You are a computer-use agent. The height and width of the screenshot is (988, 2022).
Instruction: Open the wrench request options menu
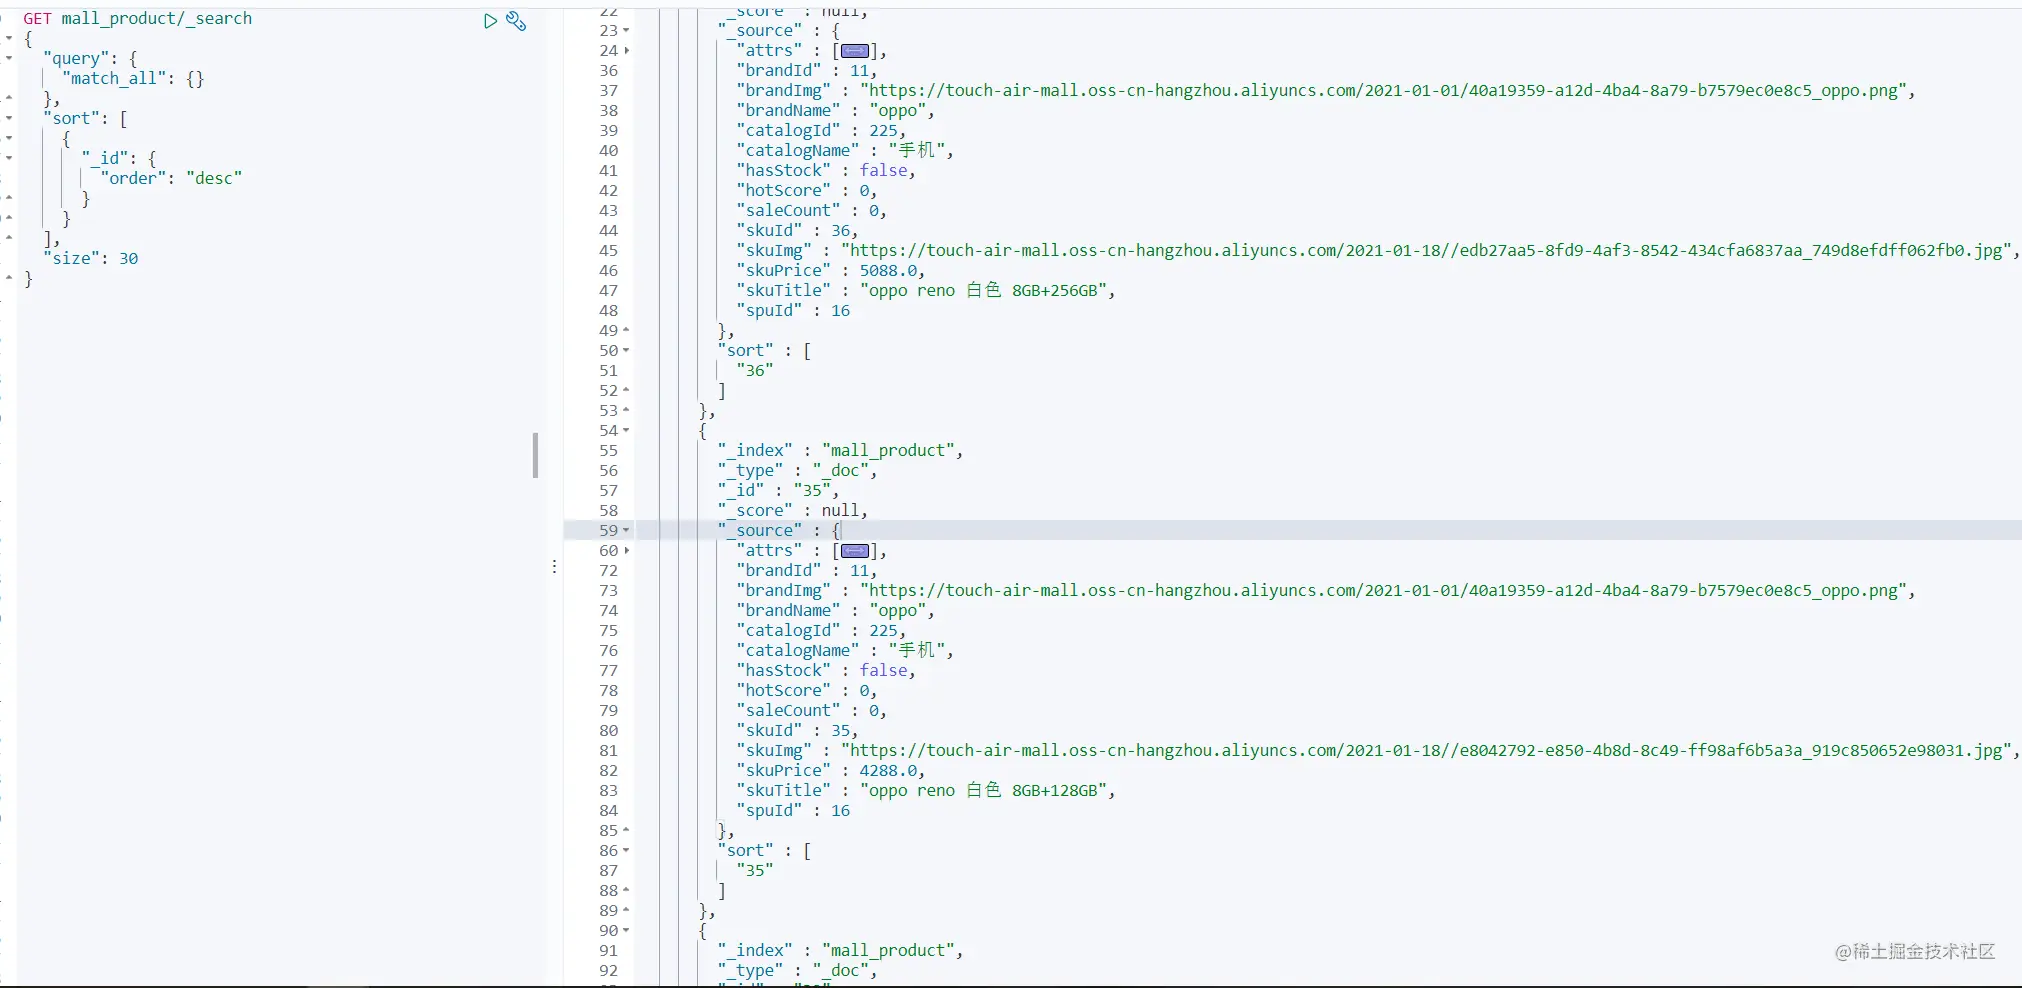click(516, 21)
